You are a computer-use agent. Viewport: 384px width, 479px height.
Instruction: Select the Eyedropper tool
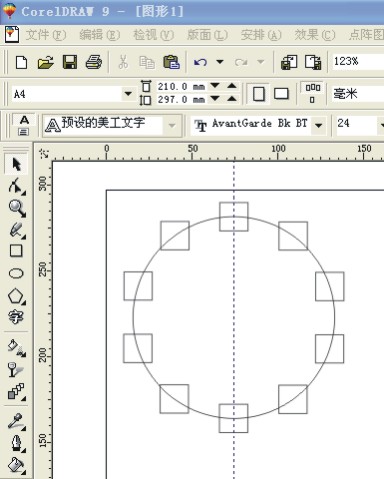16,421
